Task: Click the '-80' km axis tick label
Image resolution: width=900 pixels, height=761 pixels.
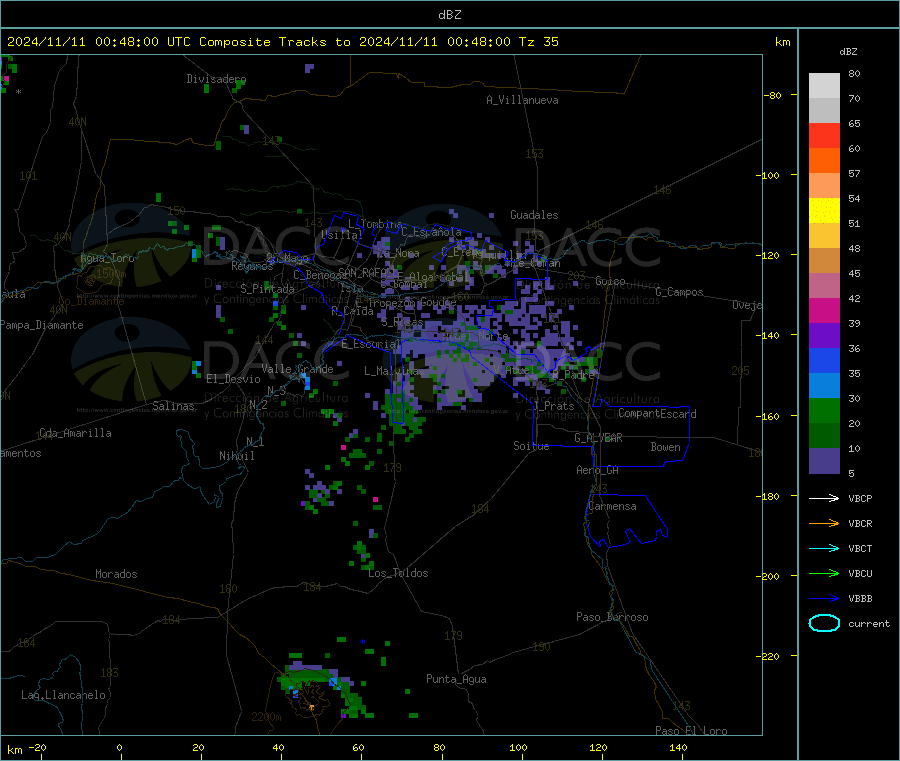Action: pos(773,95)
